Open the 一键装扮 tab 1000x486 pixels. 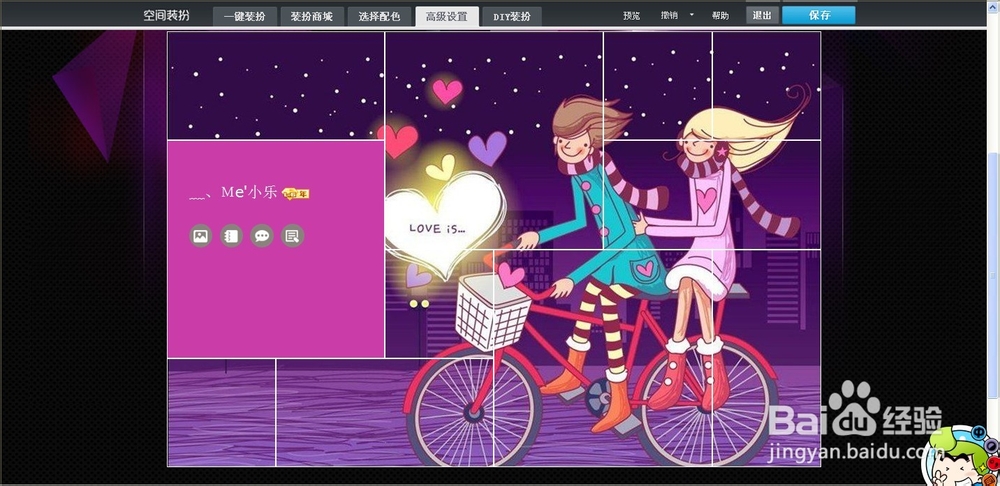[x=245, y=17]
